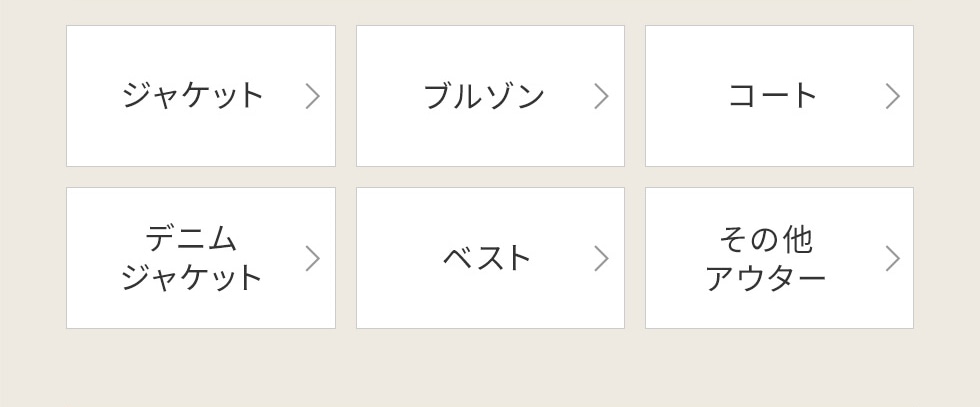
Task: Click the コート text label
Action: (773, 96)
